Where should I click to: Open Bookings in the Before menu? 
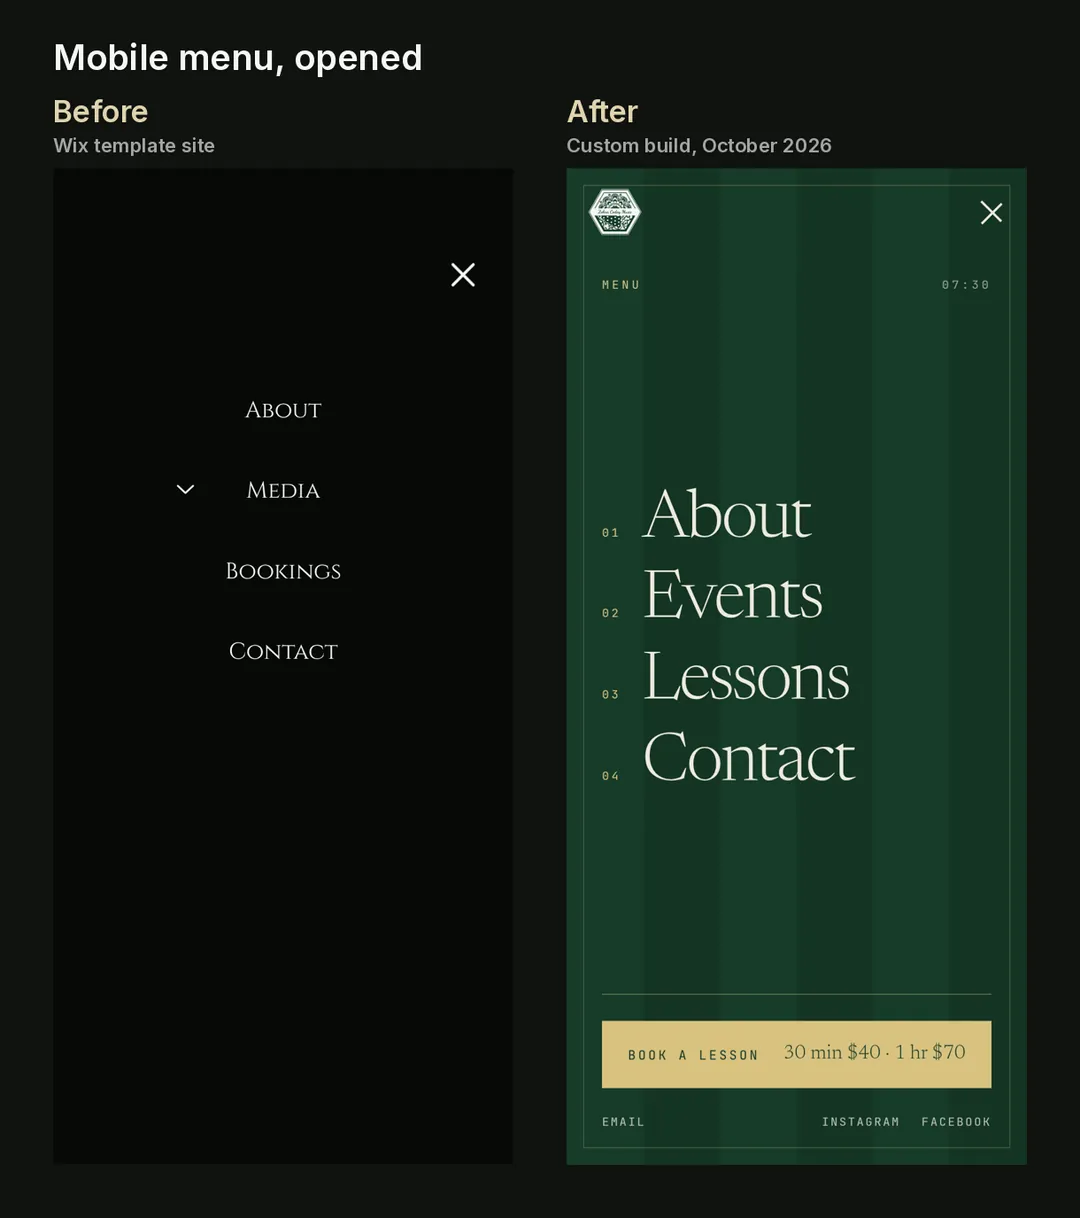pos(283,571)
